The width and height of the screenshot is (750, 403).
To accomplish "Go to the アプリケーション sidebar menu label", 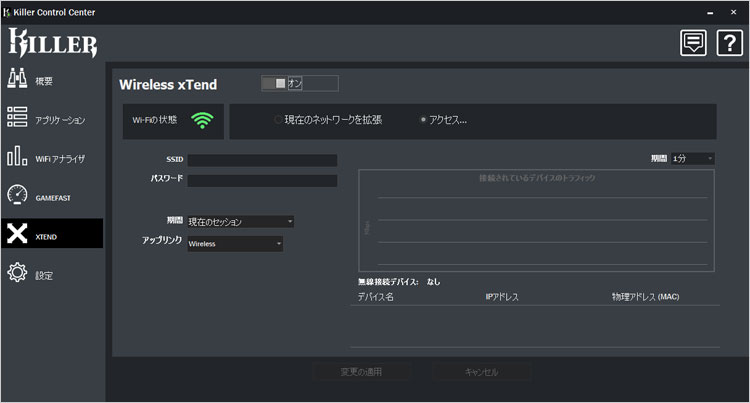I will 60,120.
